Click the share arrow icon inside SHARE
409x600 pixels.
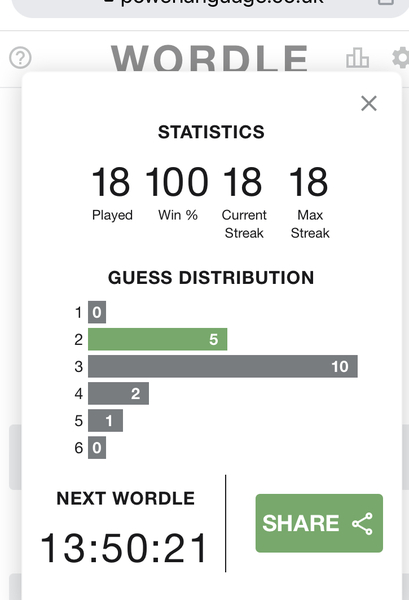pos(362,523)
